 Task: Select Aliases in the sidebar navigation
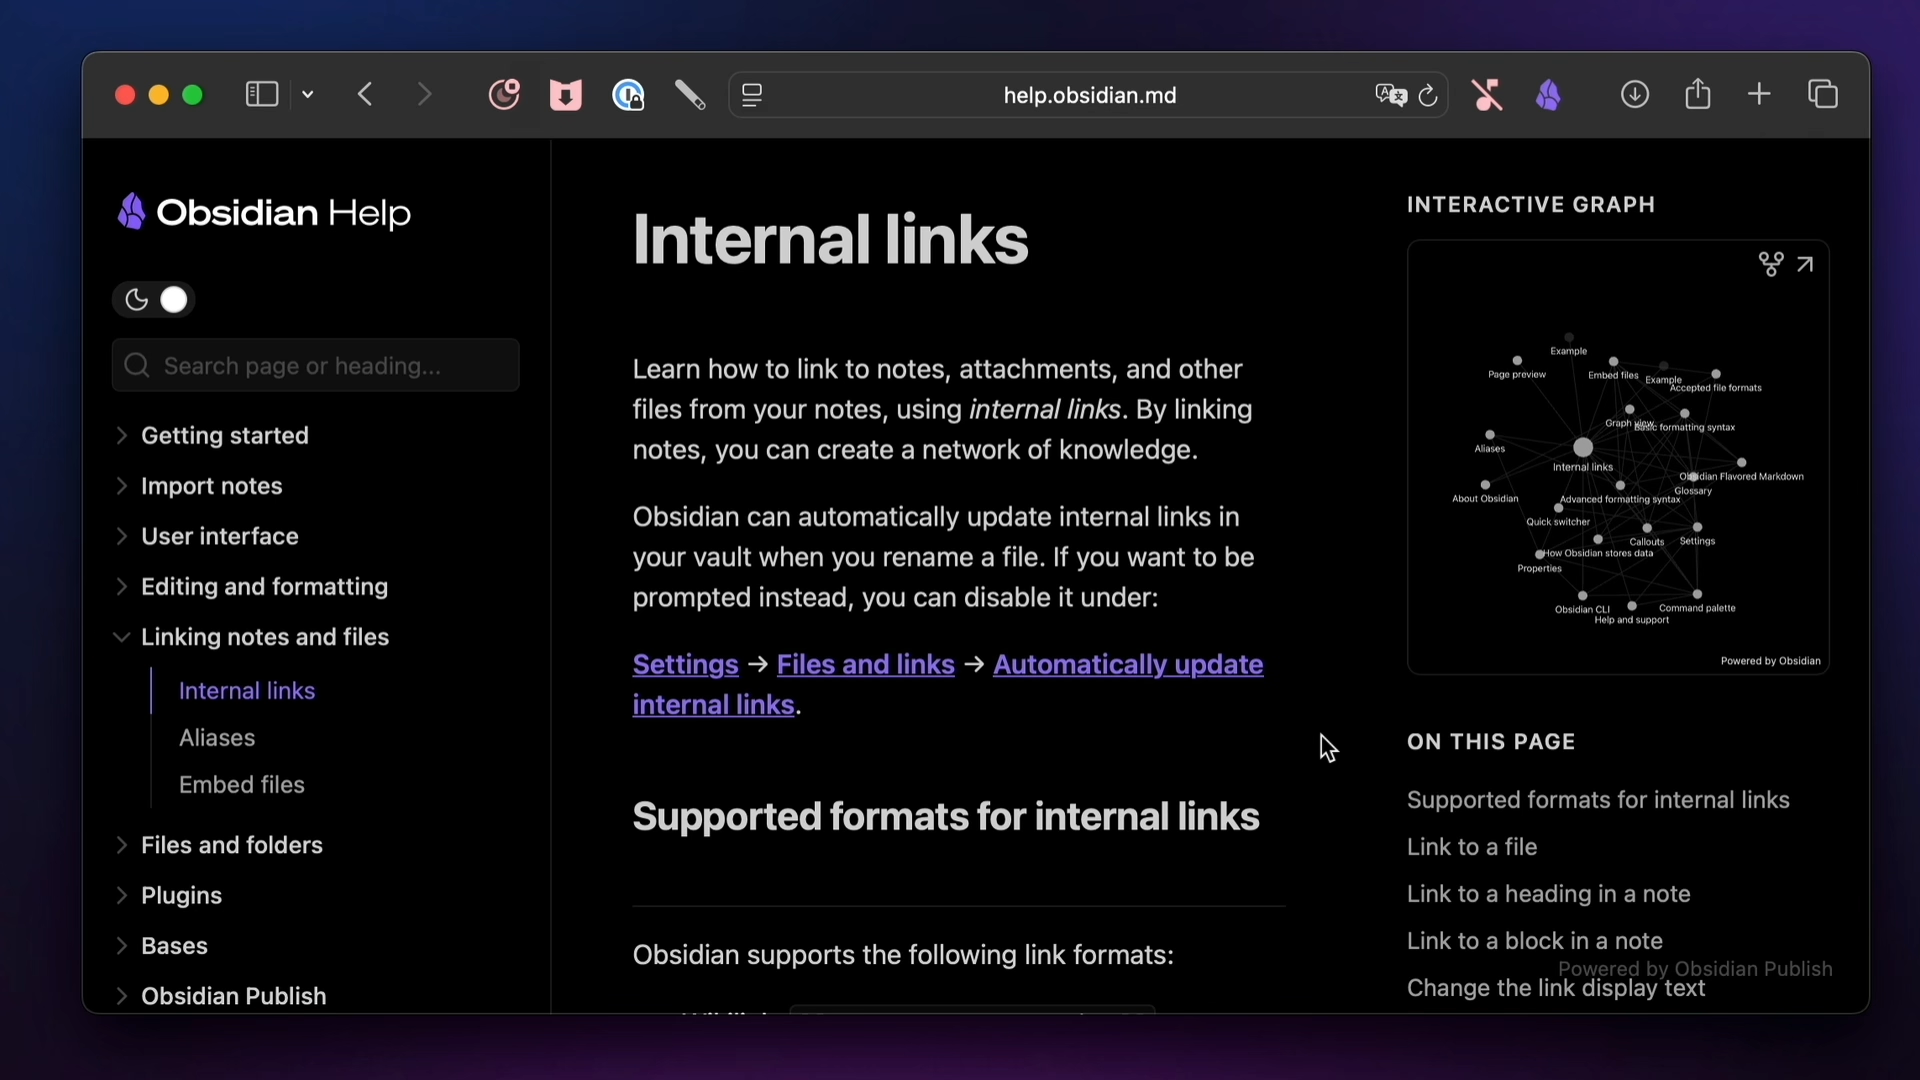pyautogui.click(x=217, y=738)
